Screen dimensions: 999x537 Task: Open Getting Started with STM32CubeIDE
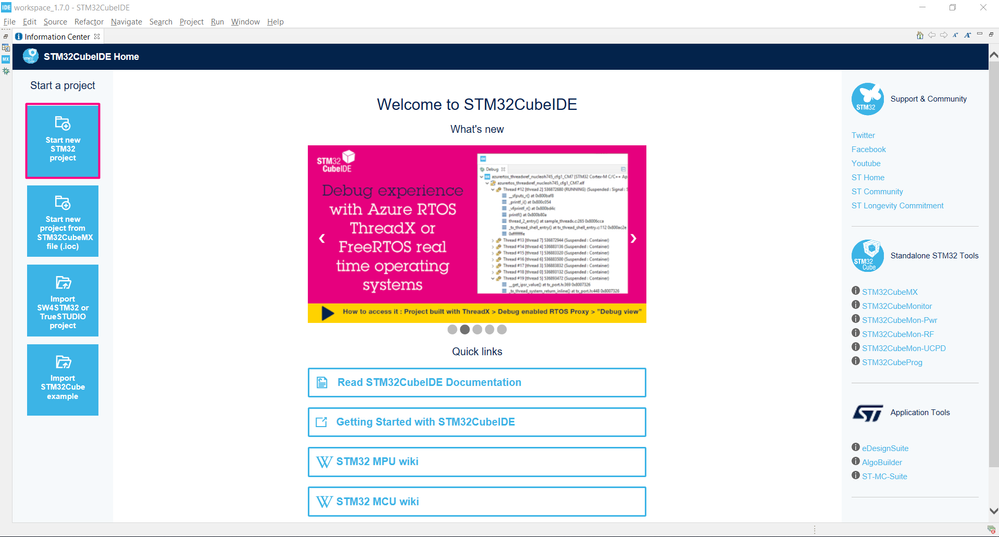477,422
